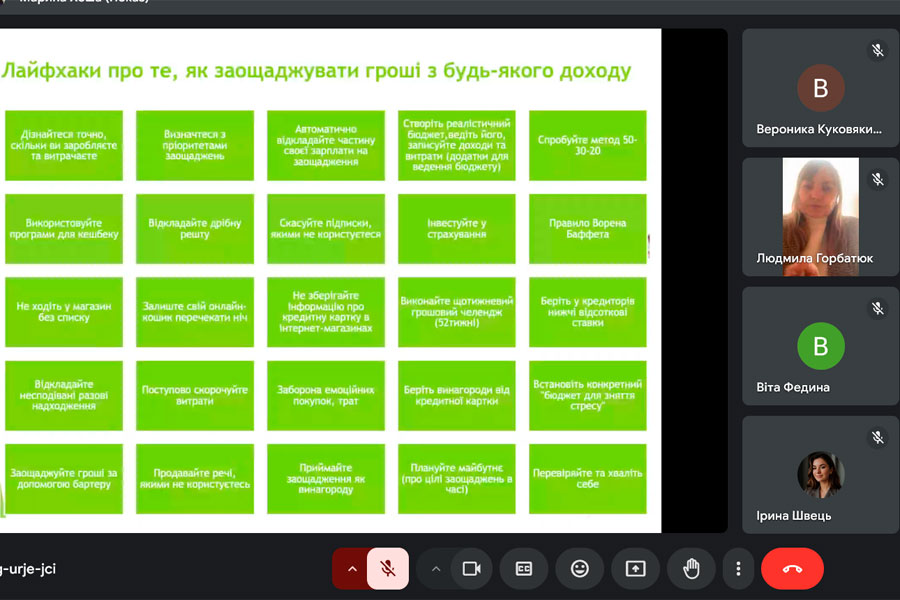Click tile Беріть винагороди від кредитної картки

point(456,395)
